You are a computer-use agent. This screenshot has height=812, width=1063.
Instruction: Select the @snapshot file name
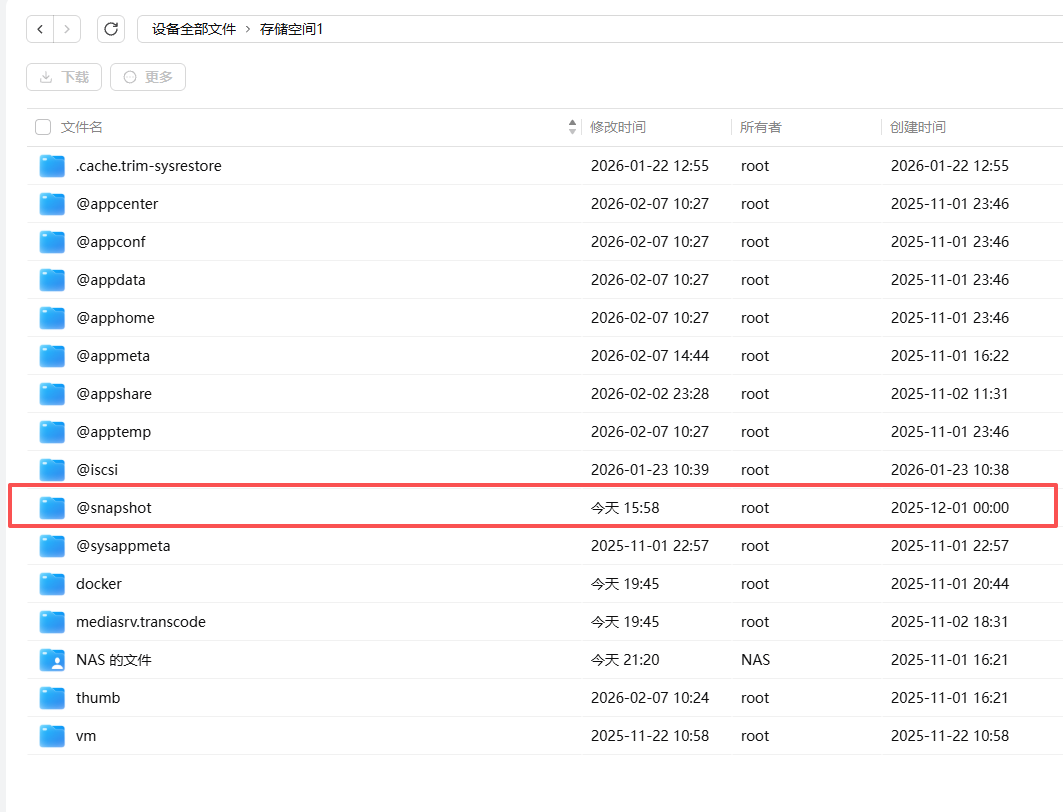(114, 508)
